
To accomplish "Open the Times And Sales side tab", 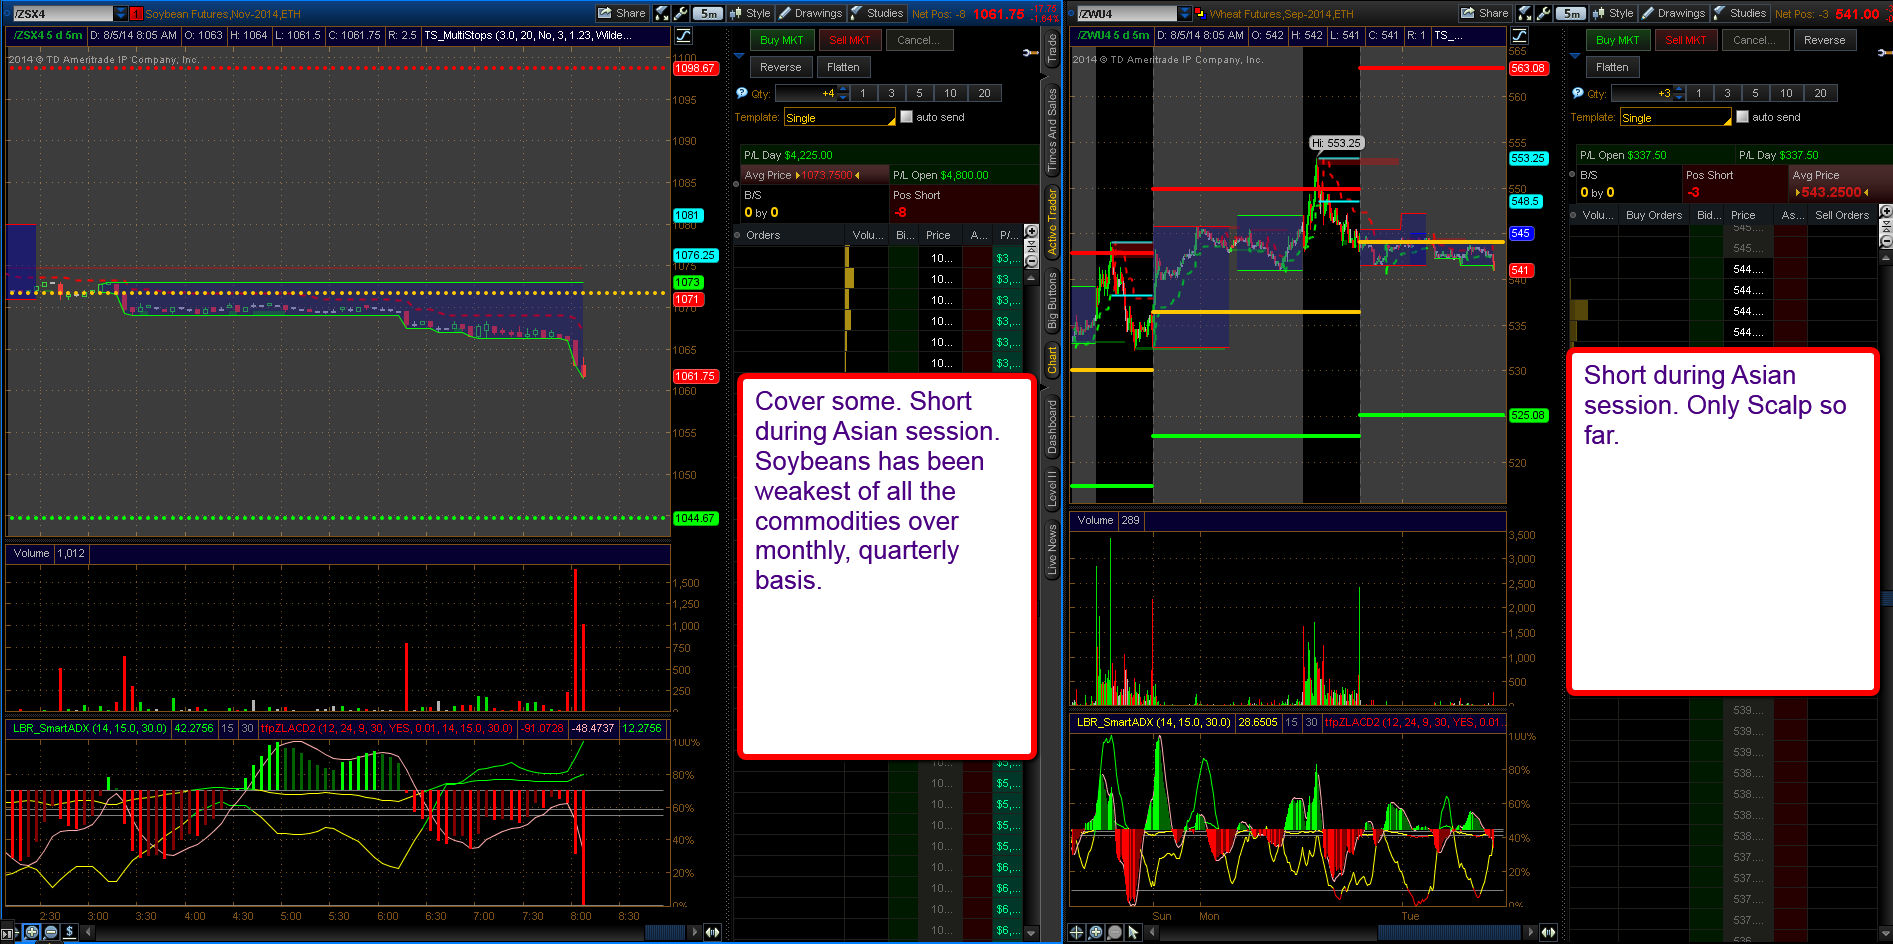I will 1052,130.
